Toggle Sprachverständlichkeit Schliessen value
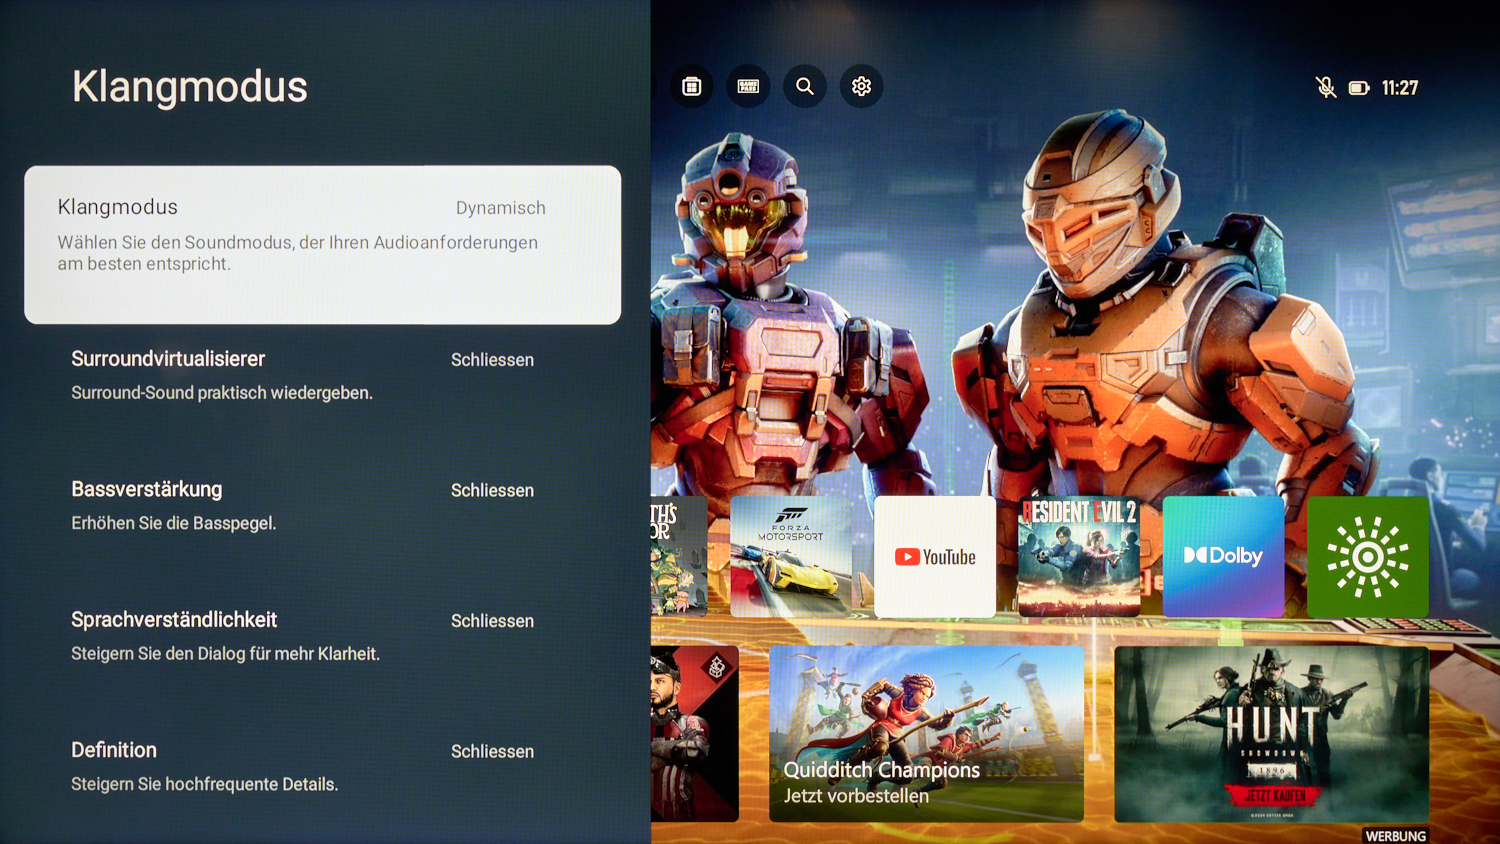Viewport: 1500px width, 844px height. coord(492,621)
